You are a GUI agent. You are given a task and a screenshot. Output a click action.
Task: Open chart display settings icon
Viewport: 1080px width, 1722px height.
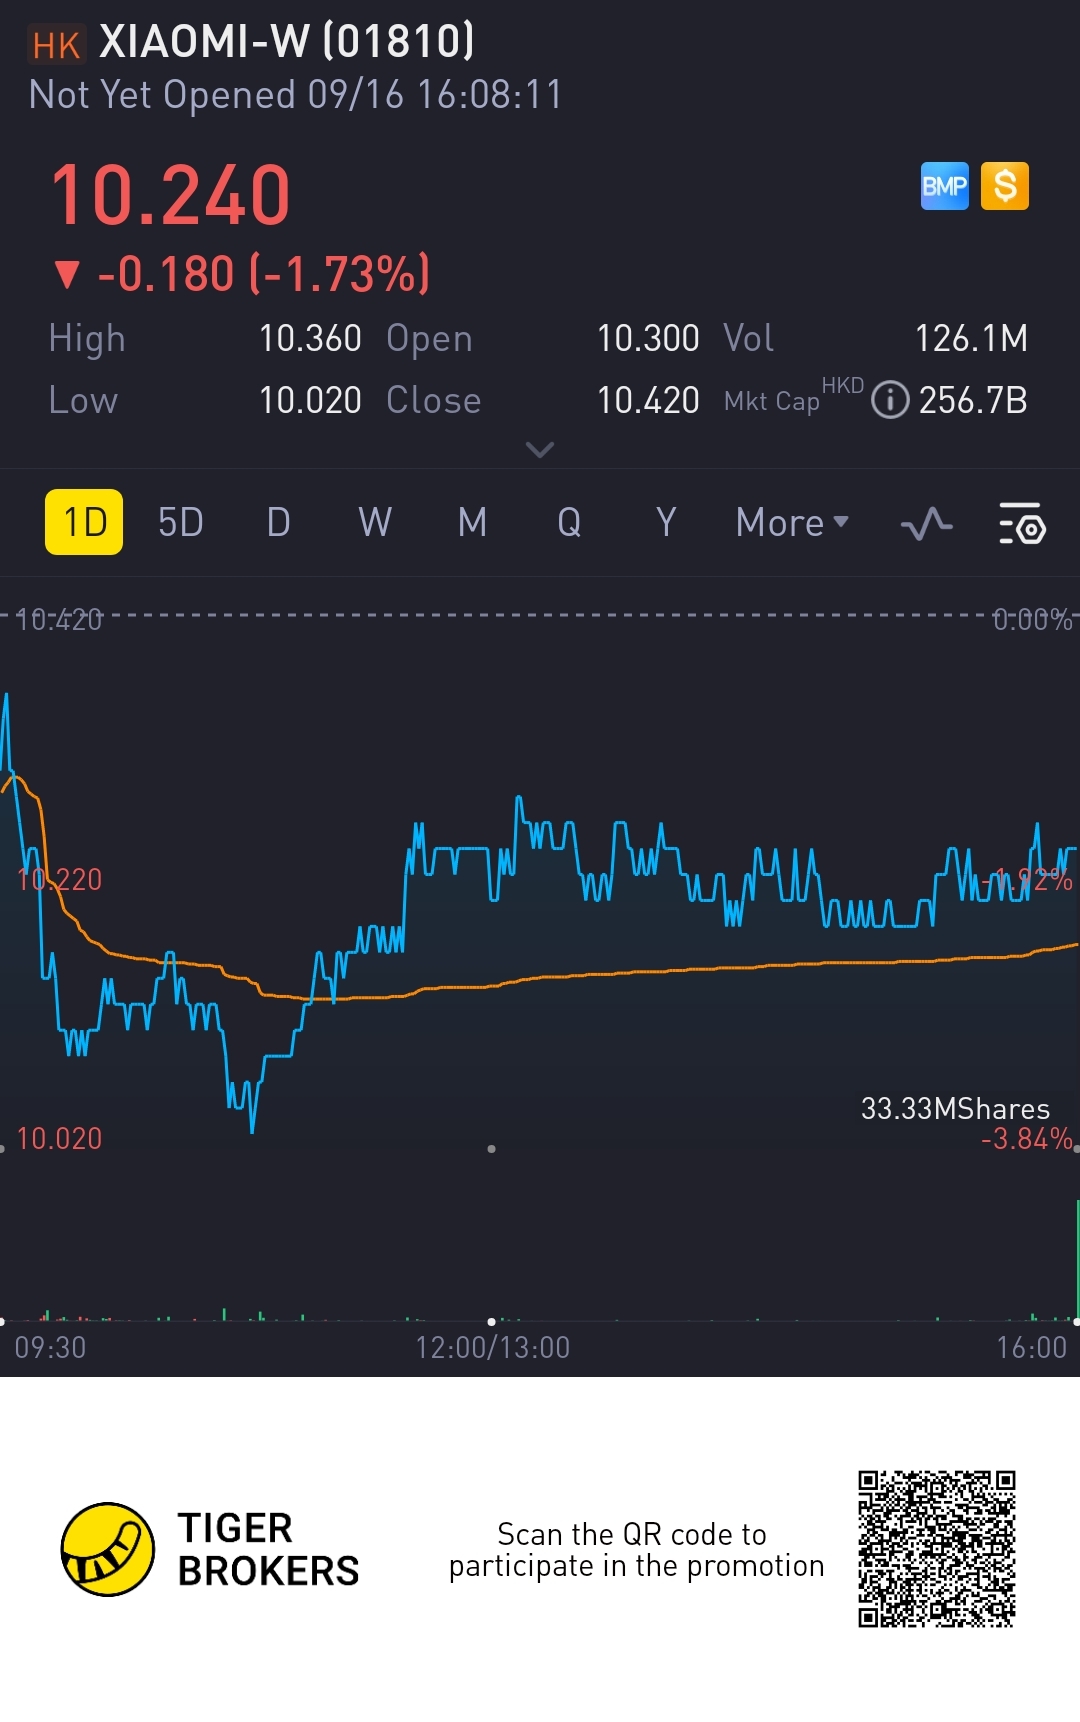1022,523
